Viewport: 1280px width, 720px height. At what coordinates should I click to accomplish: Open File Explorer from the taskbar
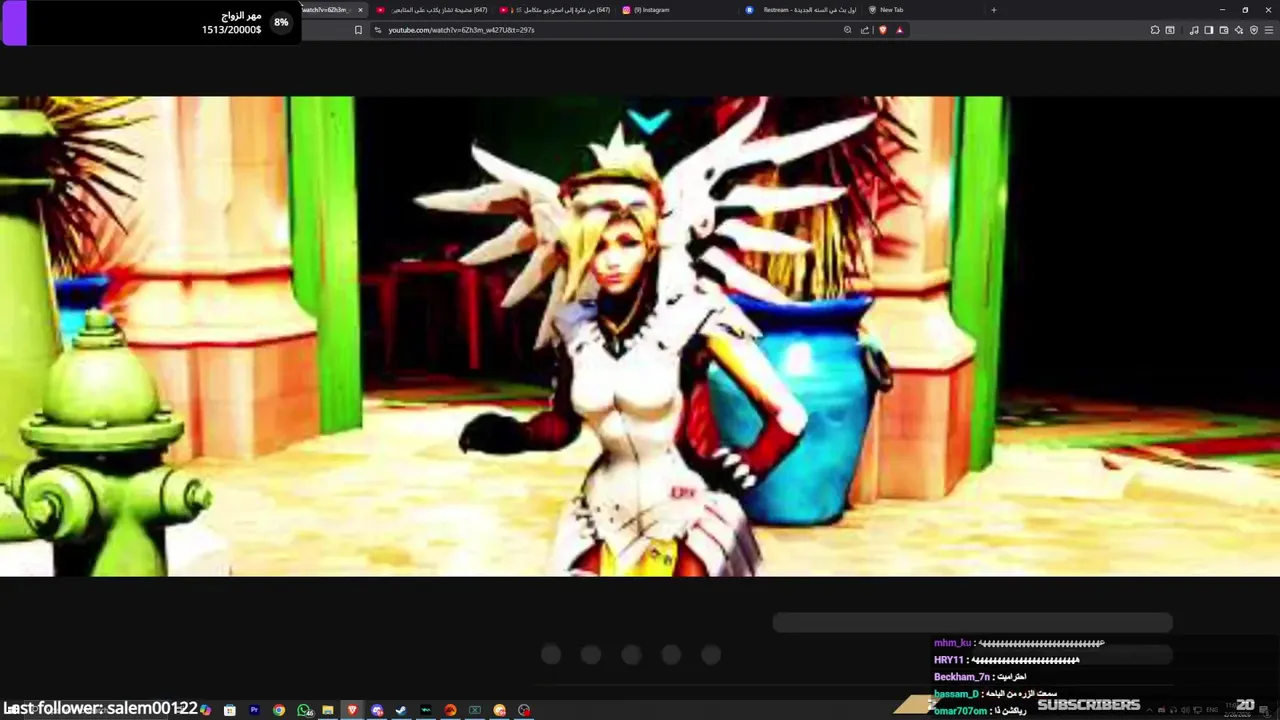click(x=328, y=710)
